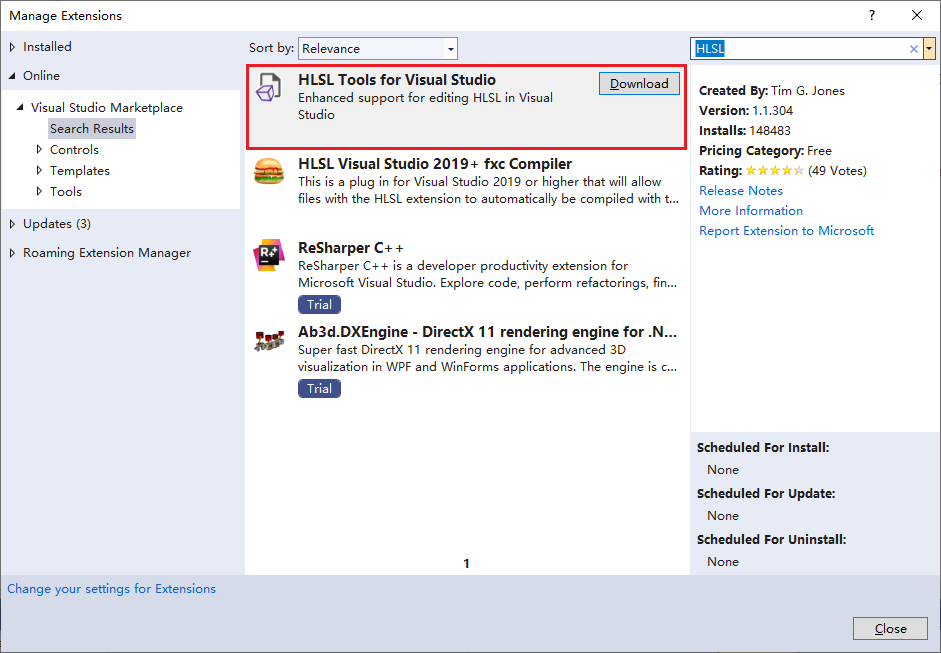Click Report Extension to Microsoft link
Viewport: 941px width, 653px height.
pyautogui.click(x=786, y=230)
